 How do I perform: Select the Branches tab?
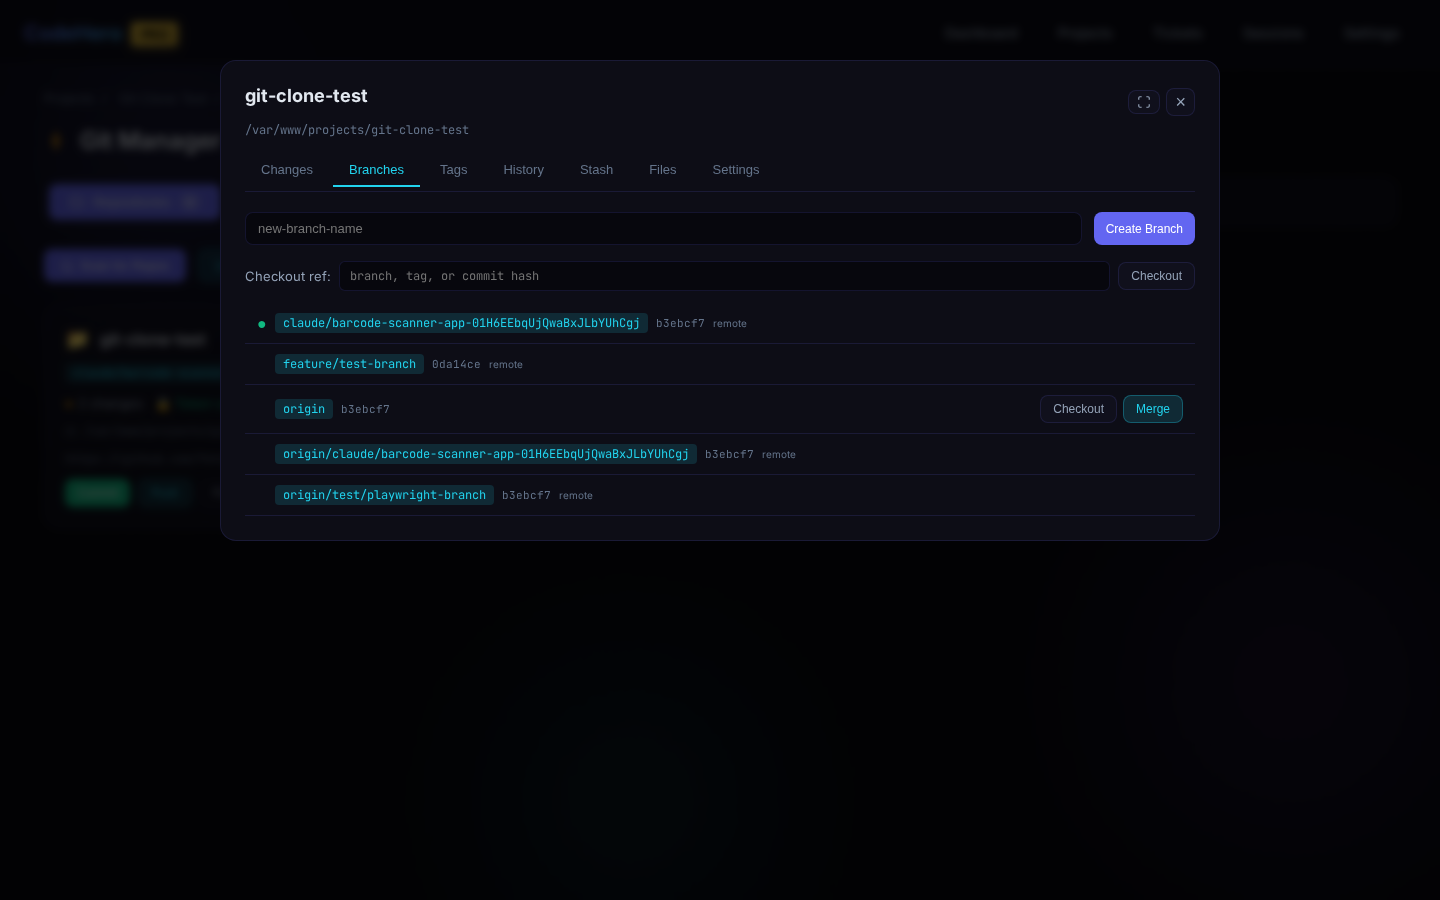(376, 170)
